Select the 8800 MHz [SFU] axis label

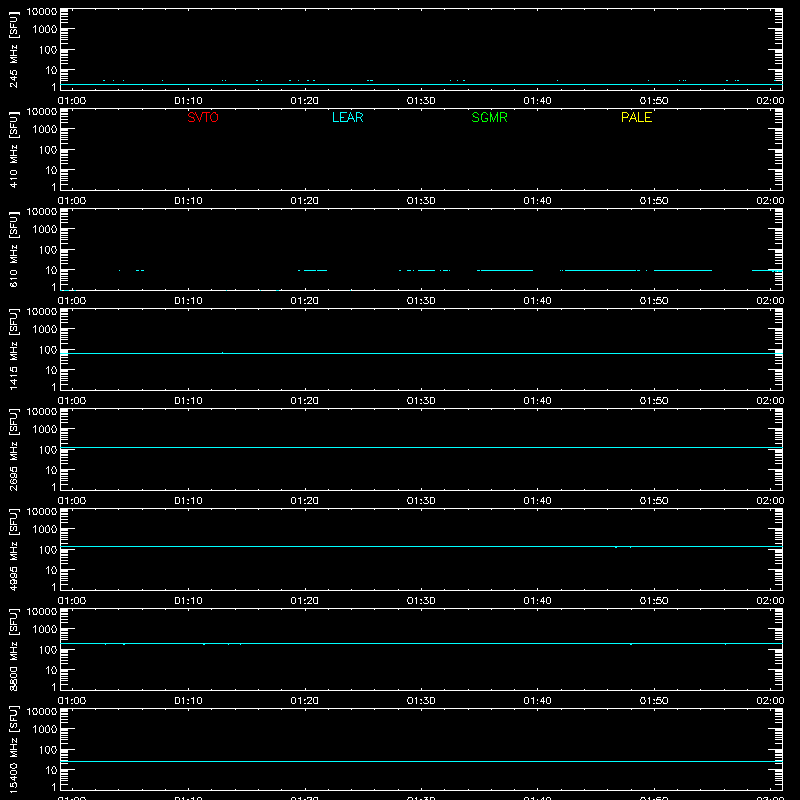(x=14, y=650)
